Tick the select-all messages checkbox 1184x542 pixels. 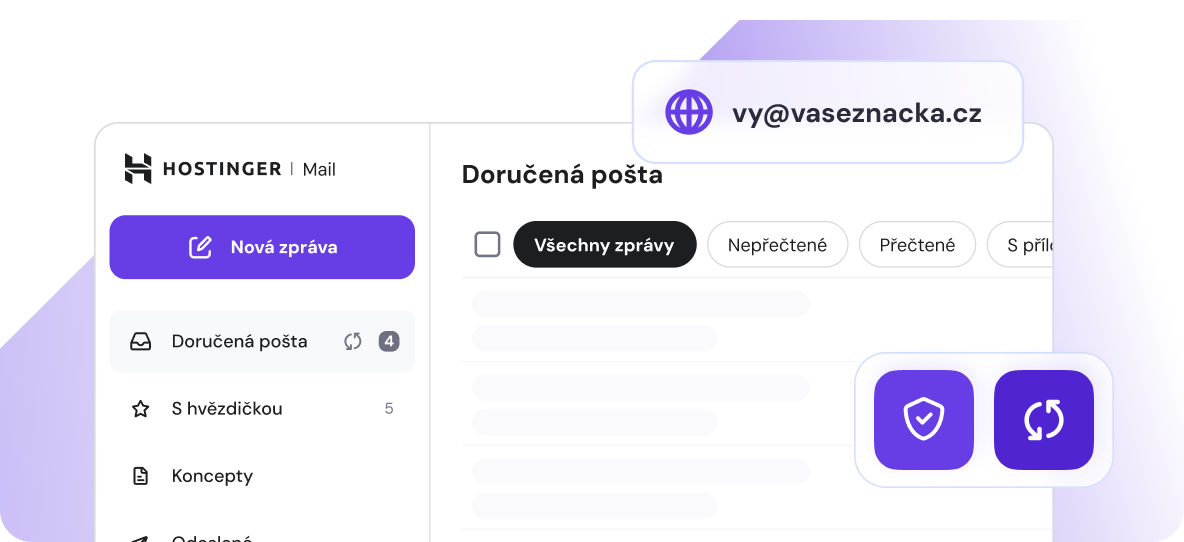click(487, 244)
